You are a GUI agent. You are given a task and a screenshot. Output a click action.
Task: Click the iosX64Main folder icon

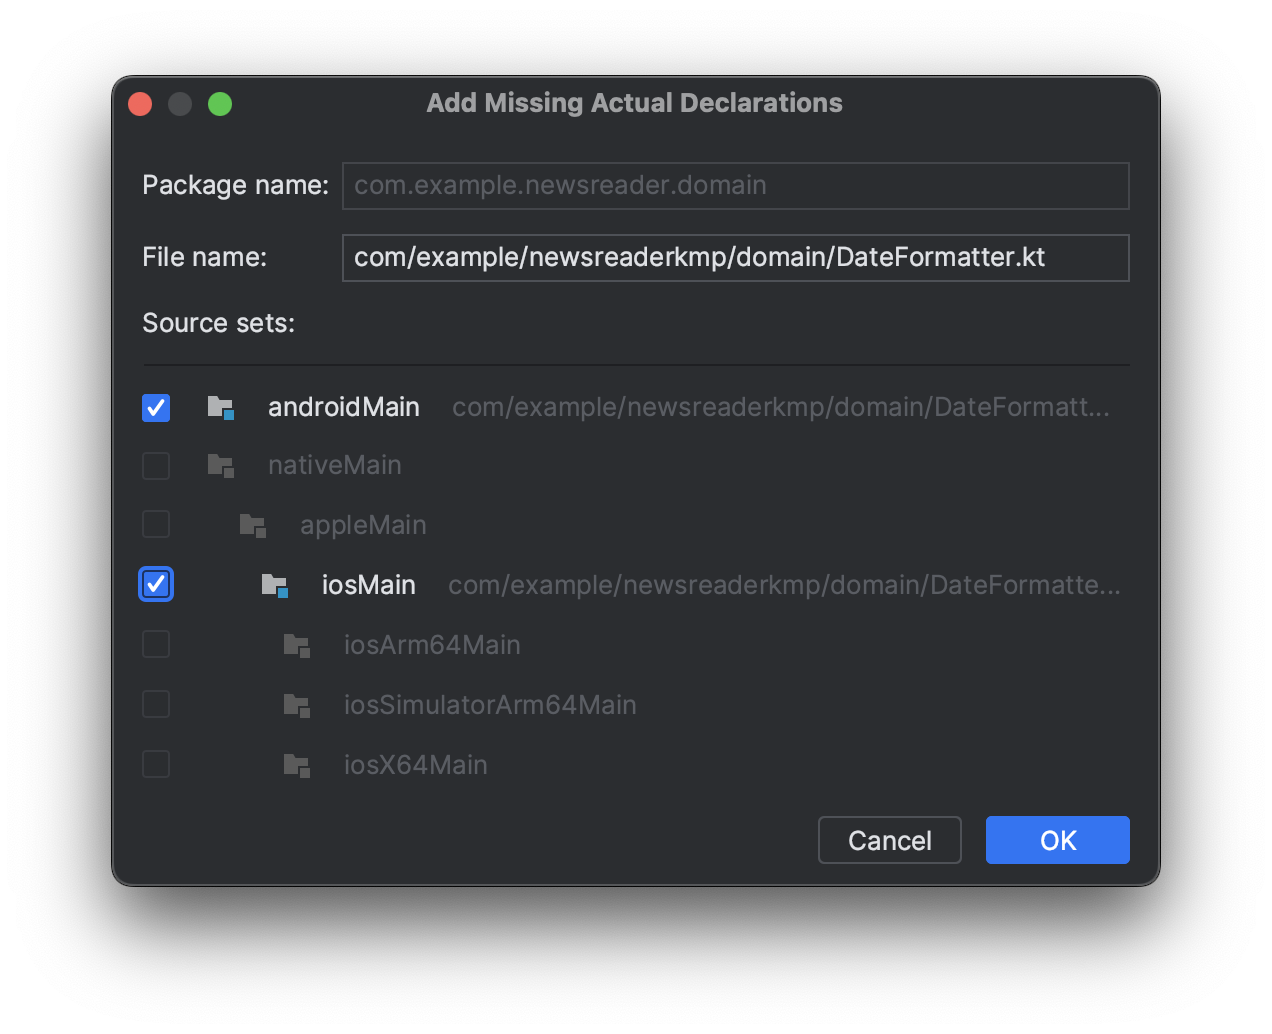(x=296, y=765)
